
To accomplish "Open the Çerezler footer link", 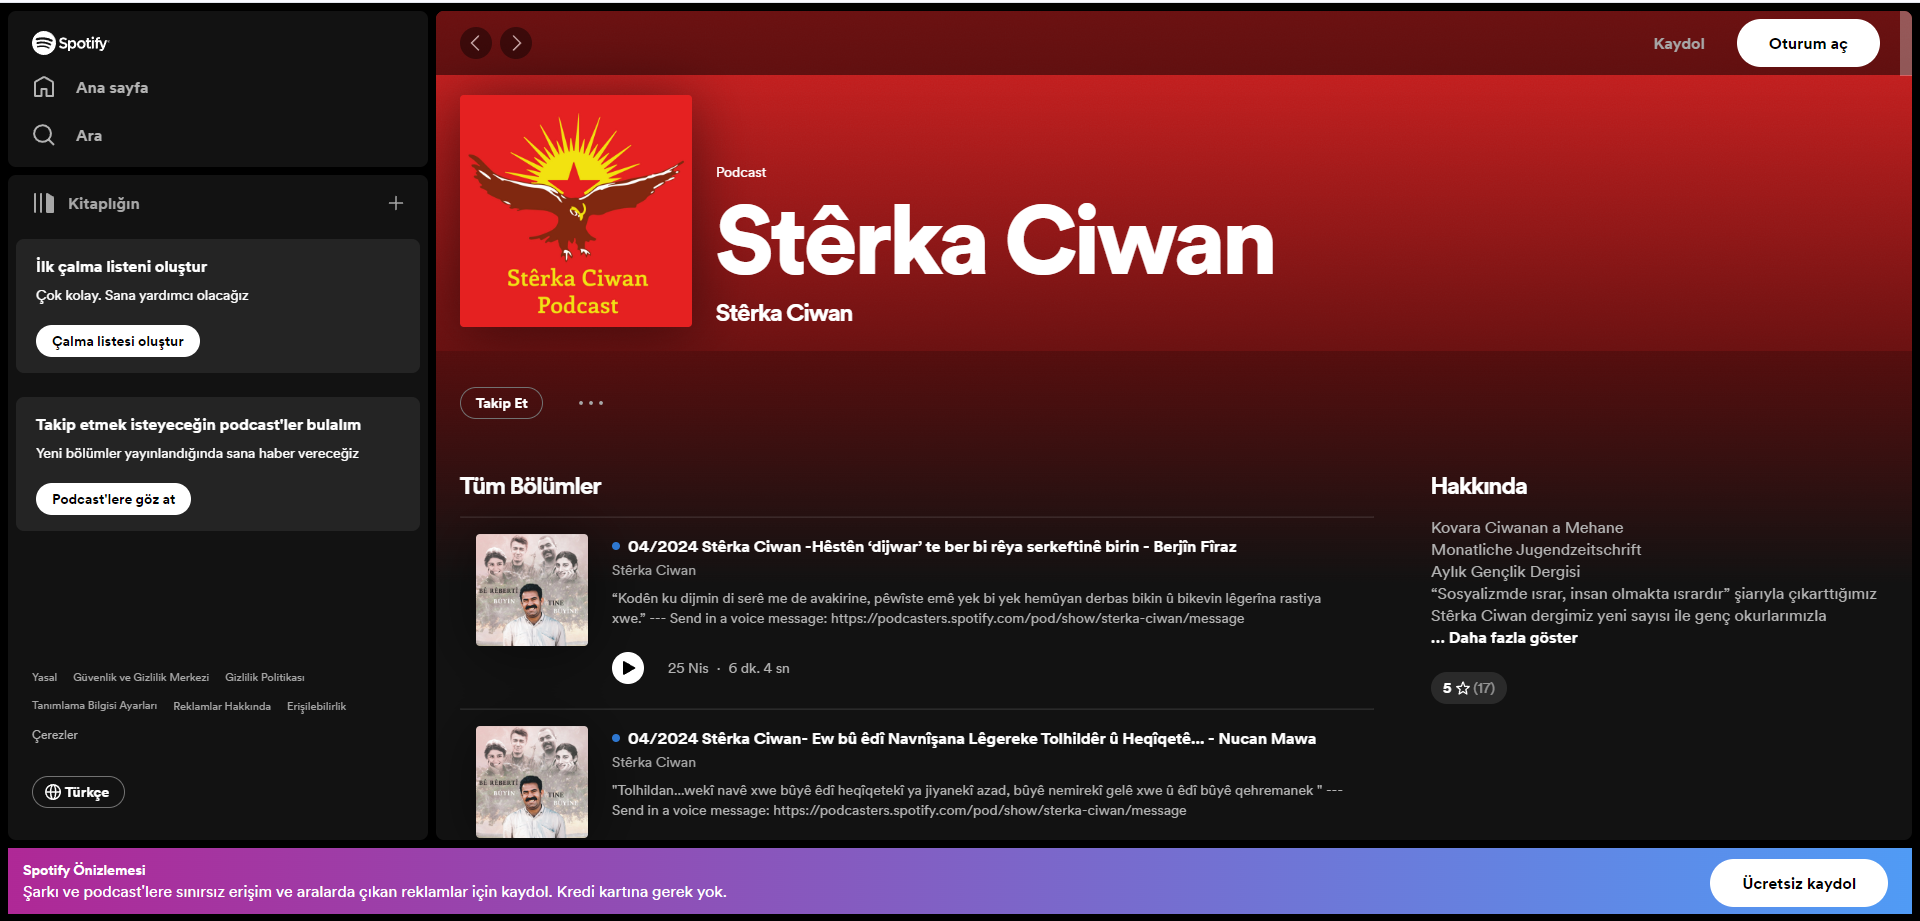I will click(x=55, y=735).
